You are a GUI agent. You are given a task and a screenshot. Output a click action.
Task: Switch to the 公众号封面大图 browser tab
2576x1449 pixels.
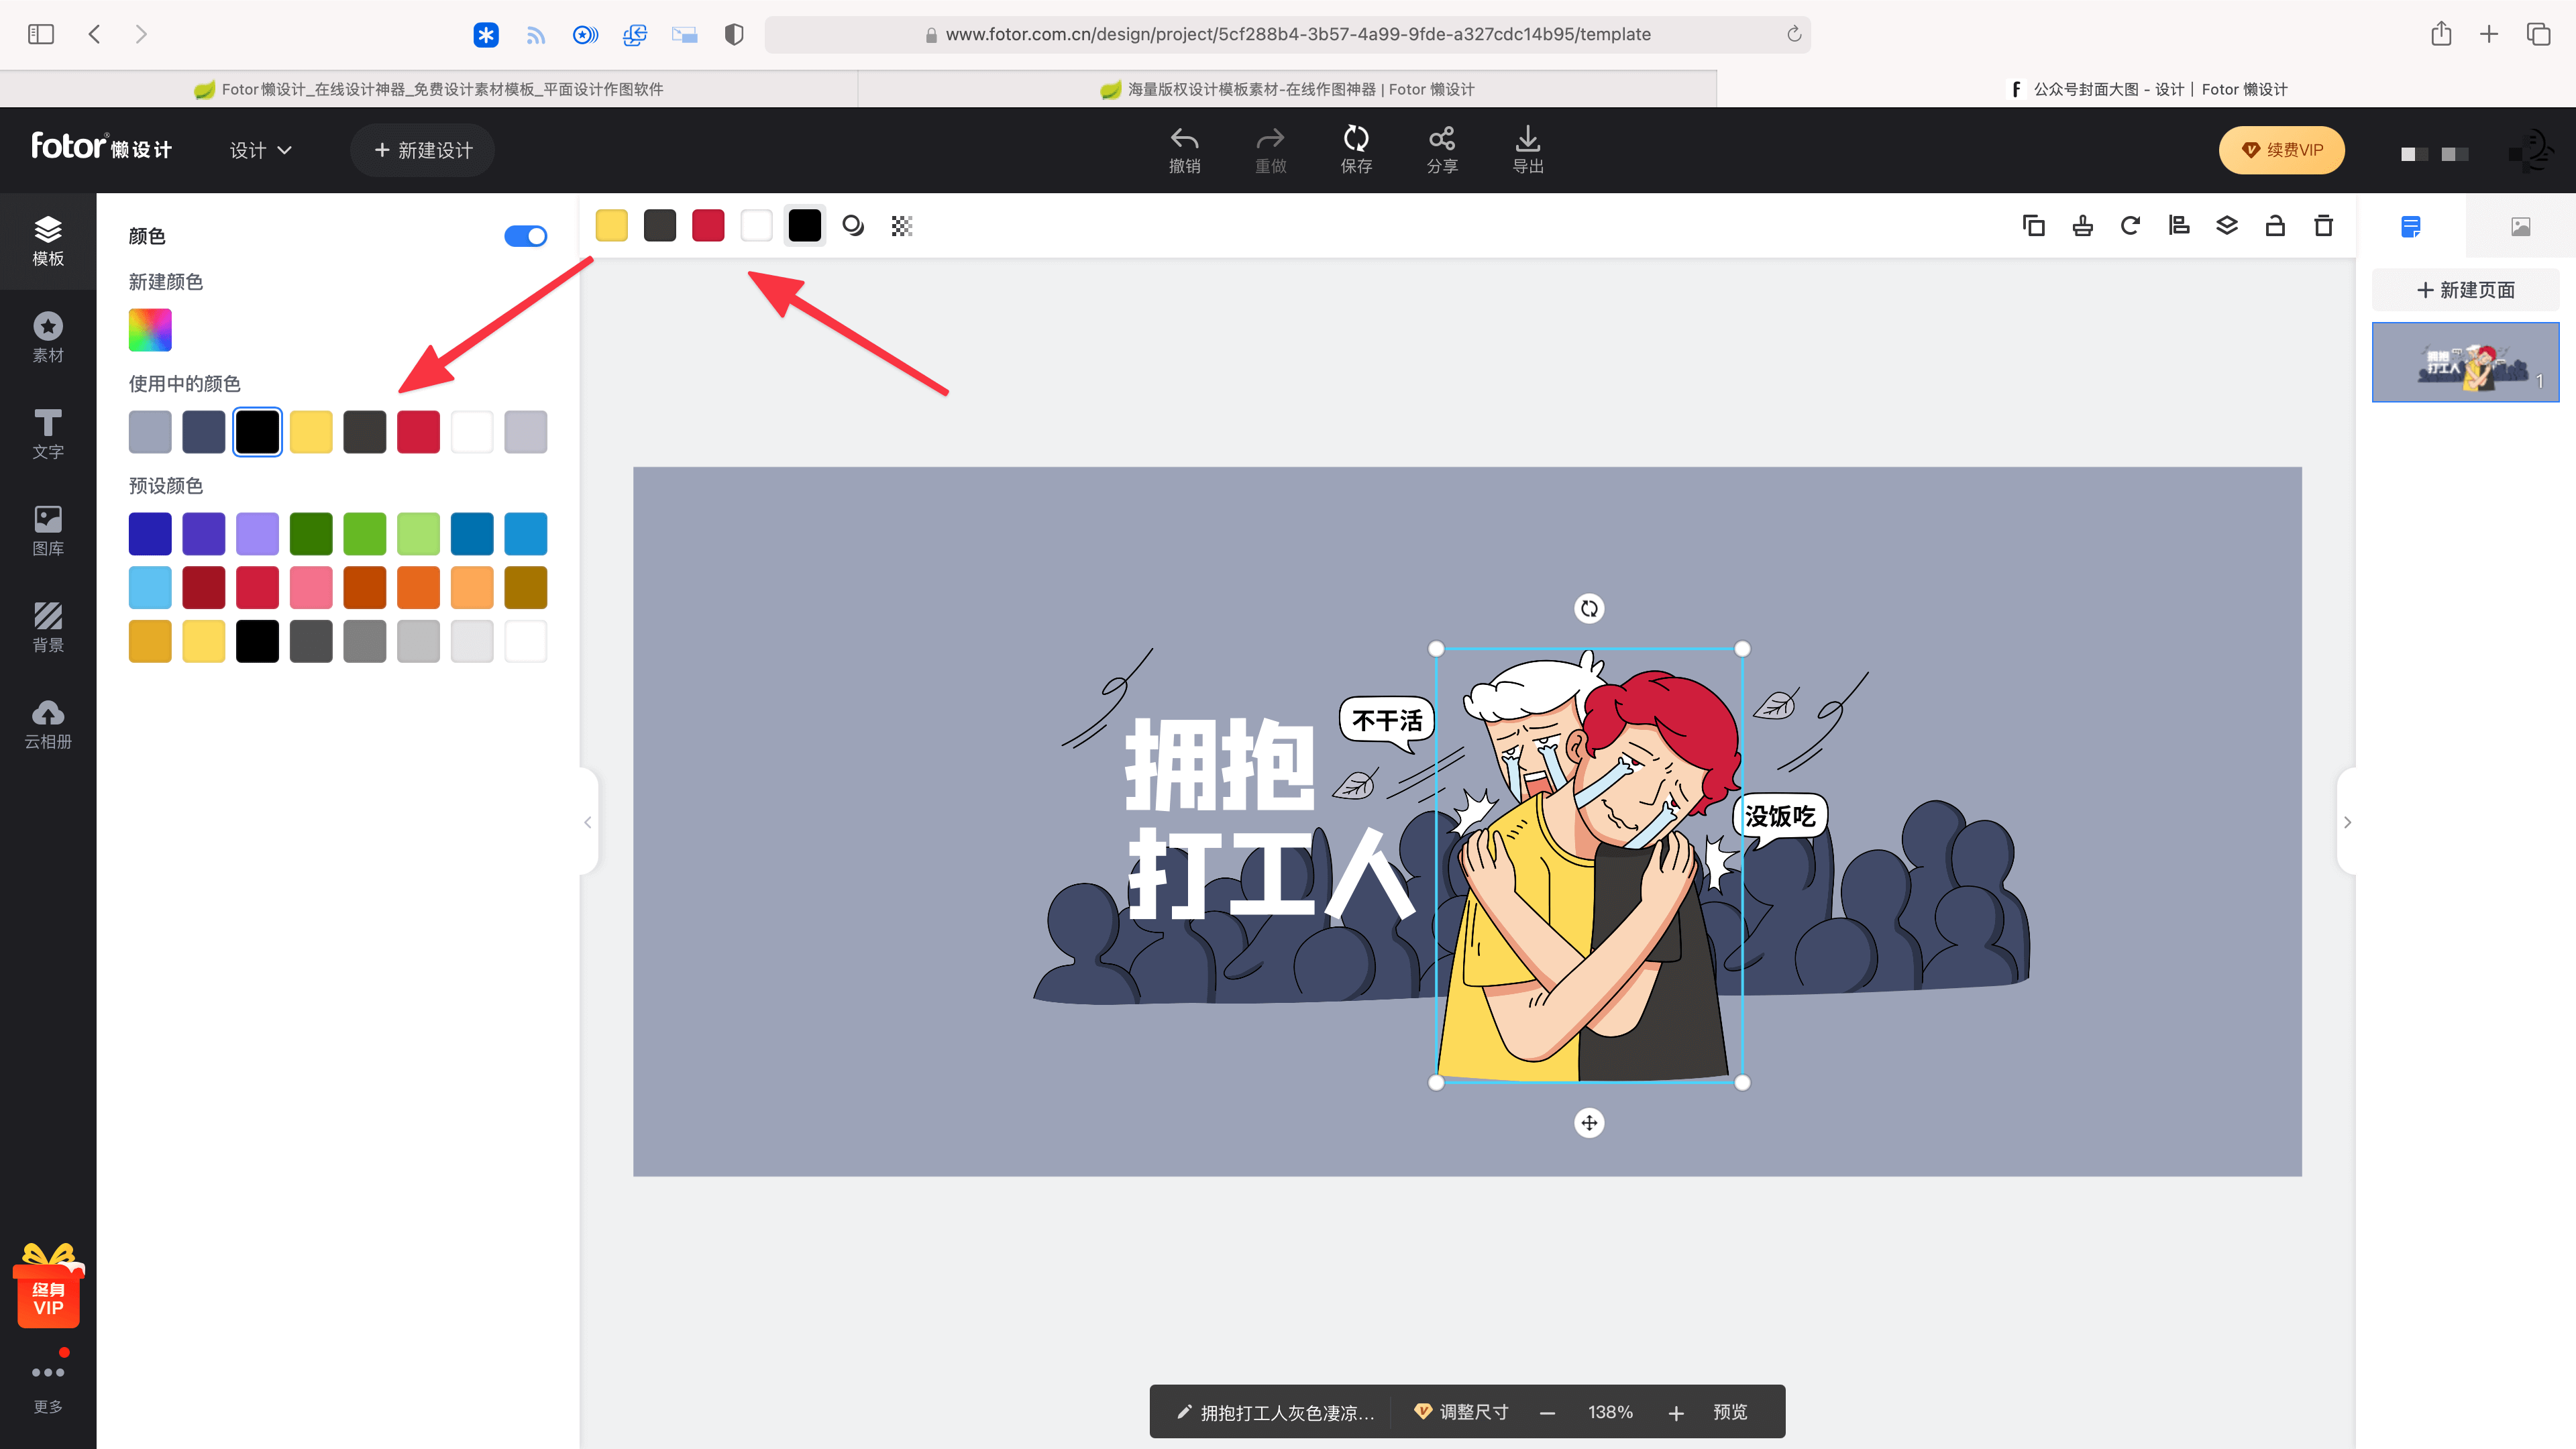[2147, 89]
